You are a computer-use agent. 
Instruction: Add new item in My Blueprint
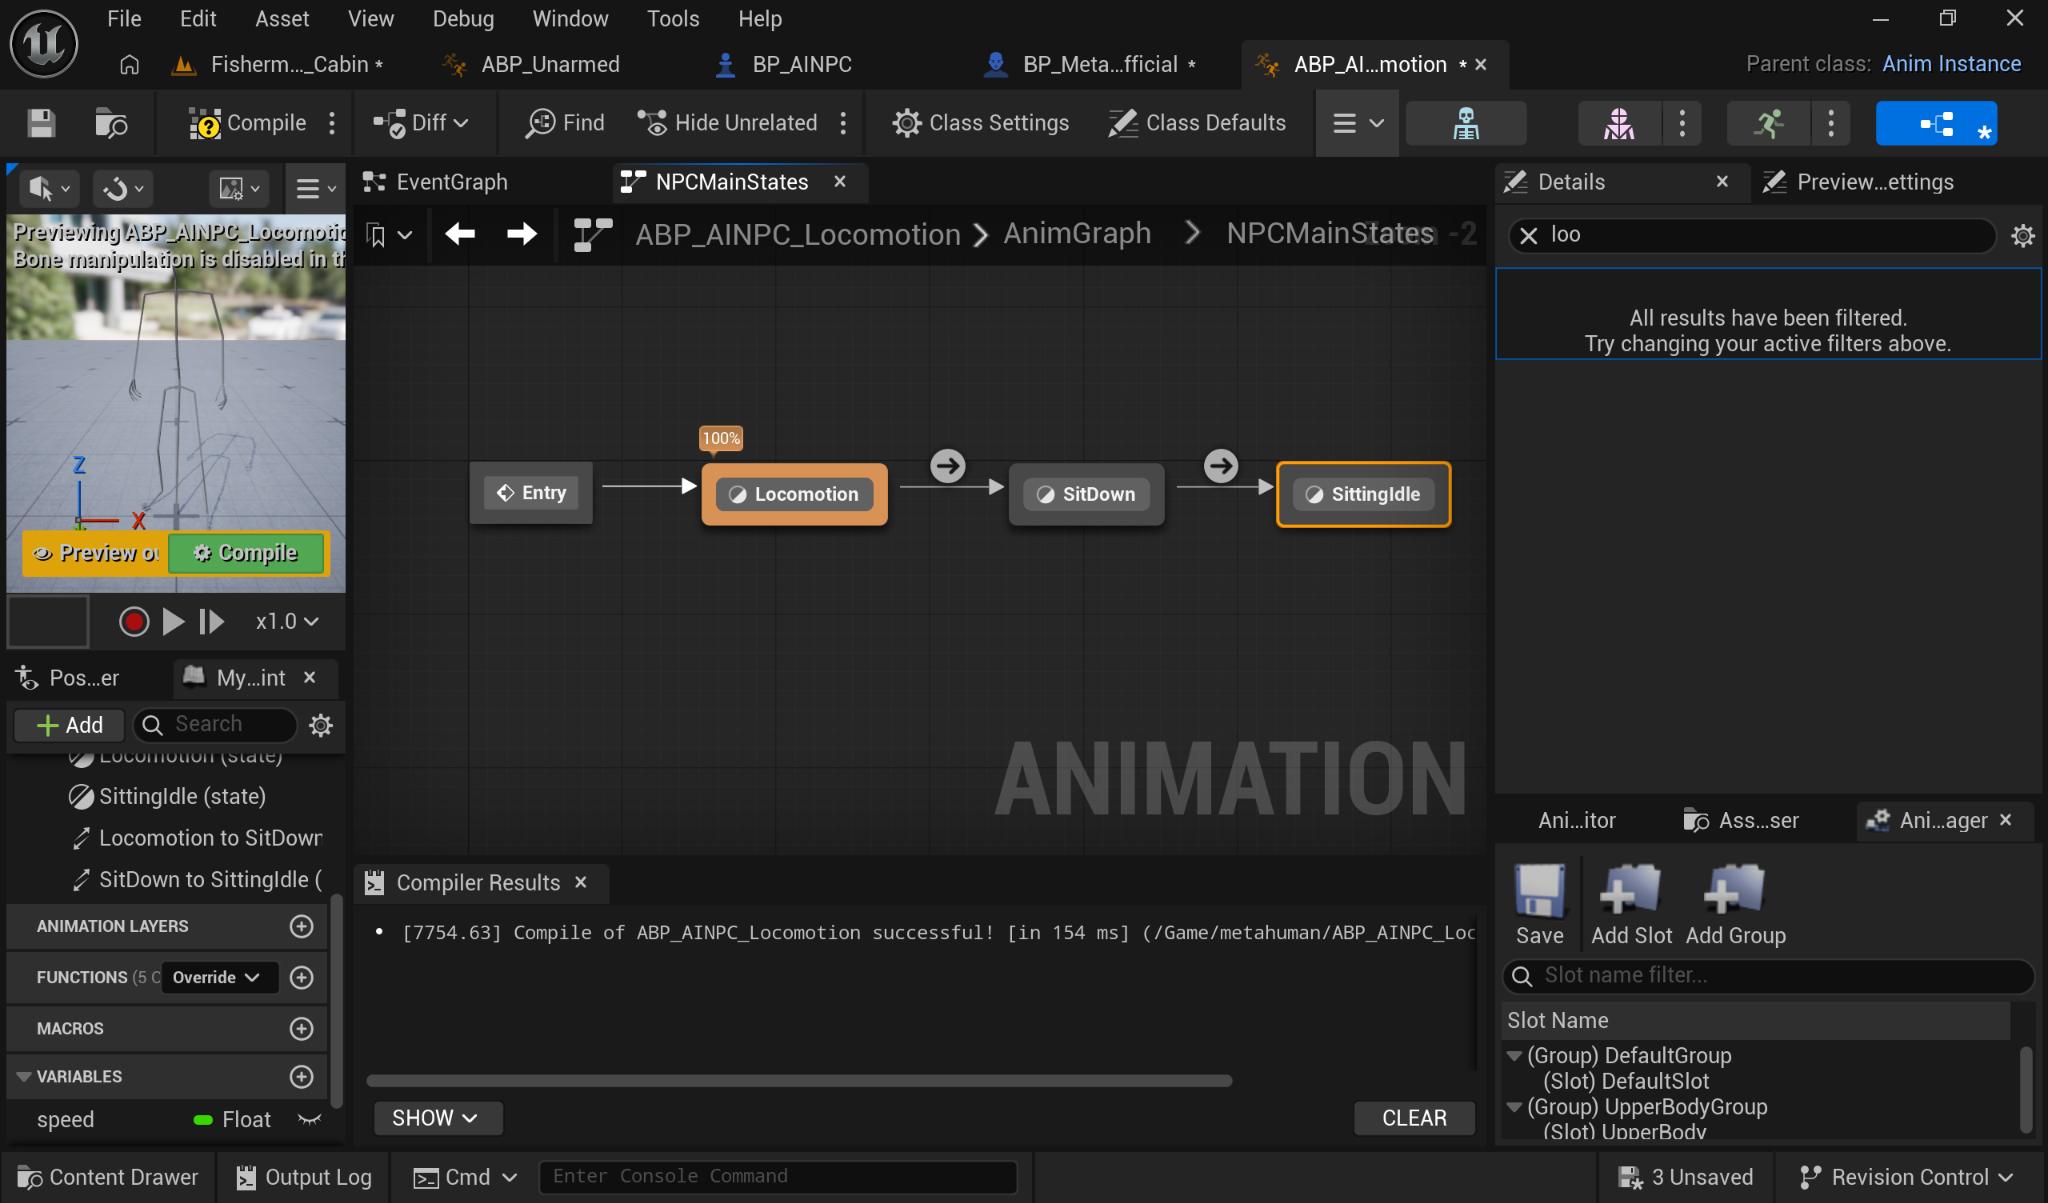point(69,725)
